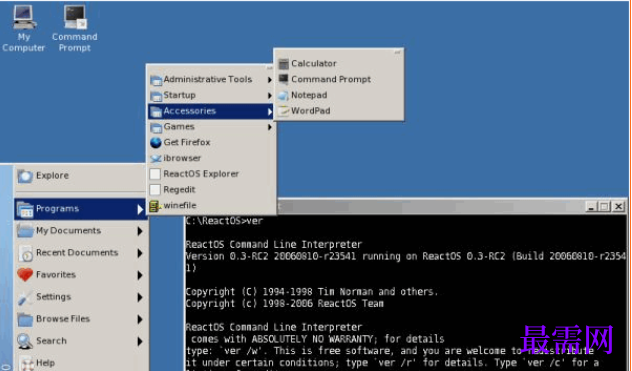Viewport: 632px width, 371px height.
Task: Click the Games folder icon
Action: [156, 127]
